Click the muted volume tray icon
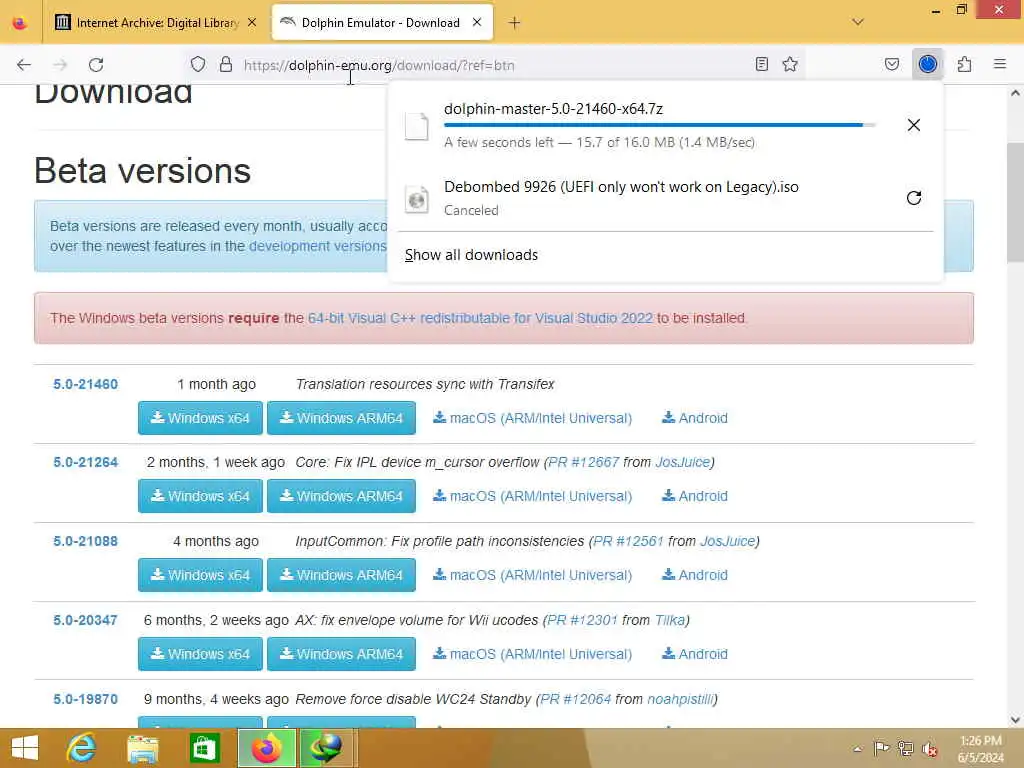Screen dimensions: 1024x768 coord(929,749)
